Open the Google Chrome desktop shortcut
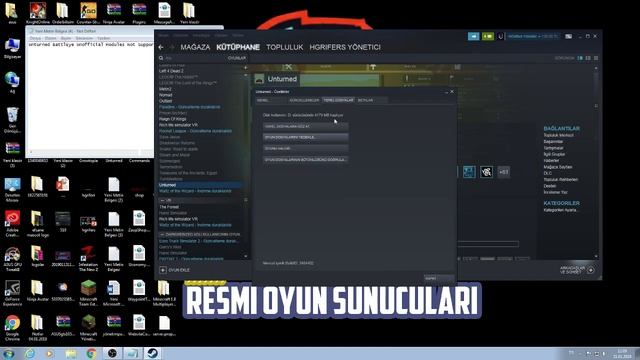This screenshot has width=640, height=360. coord(12,328)
